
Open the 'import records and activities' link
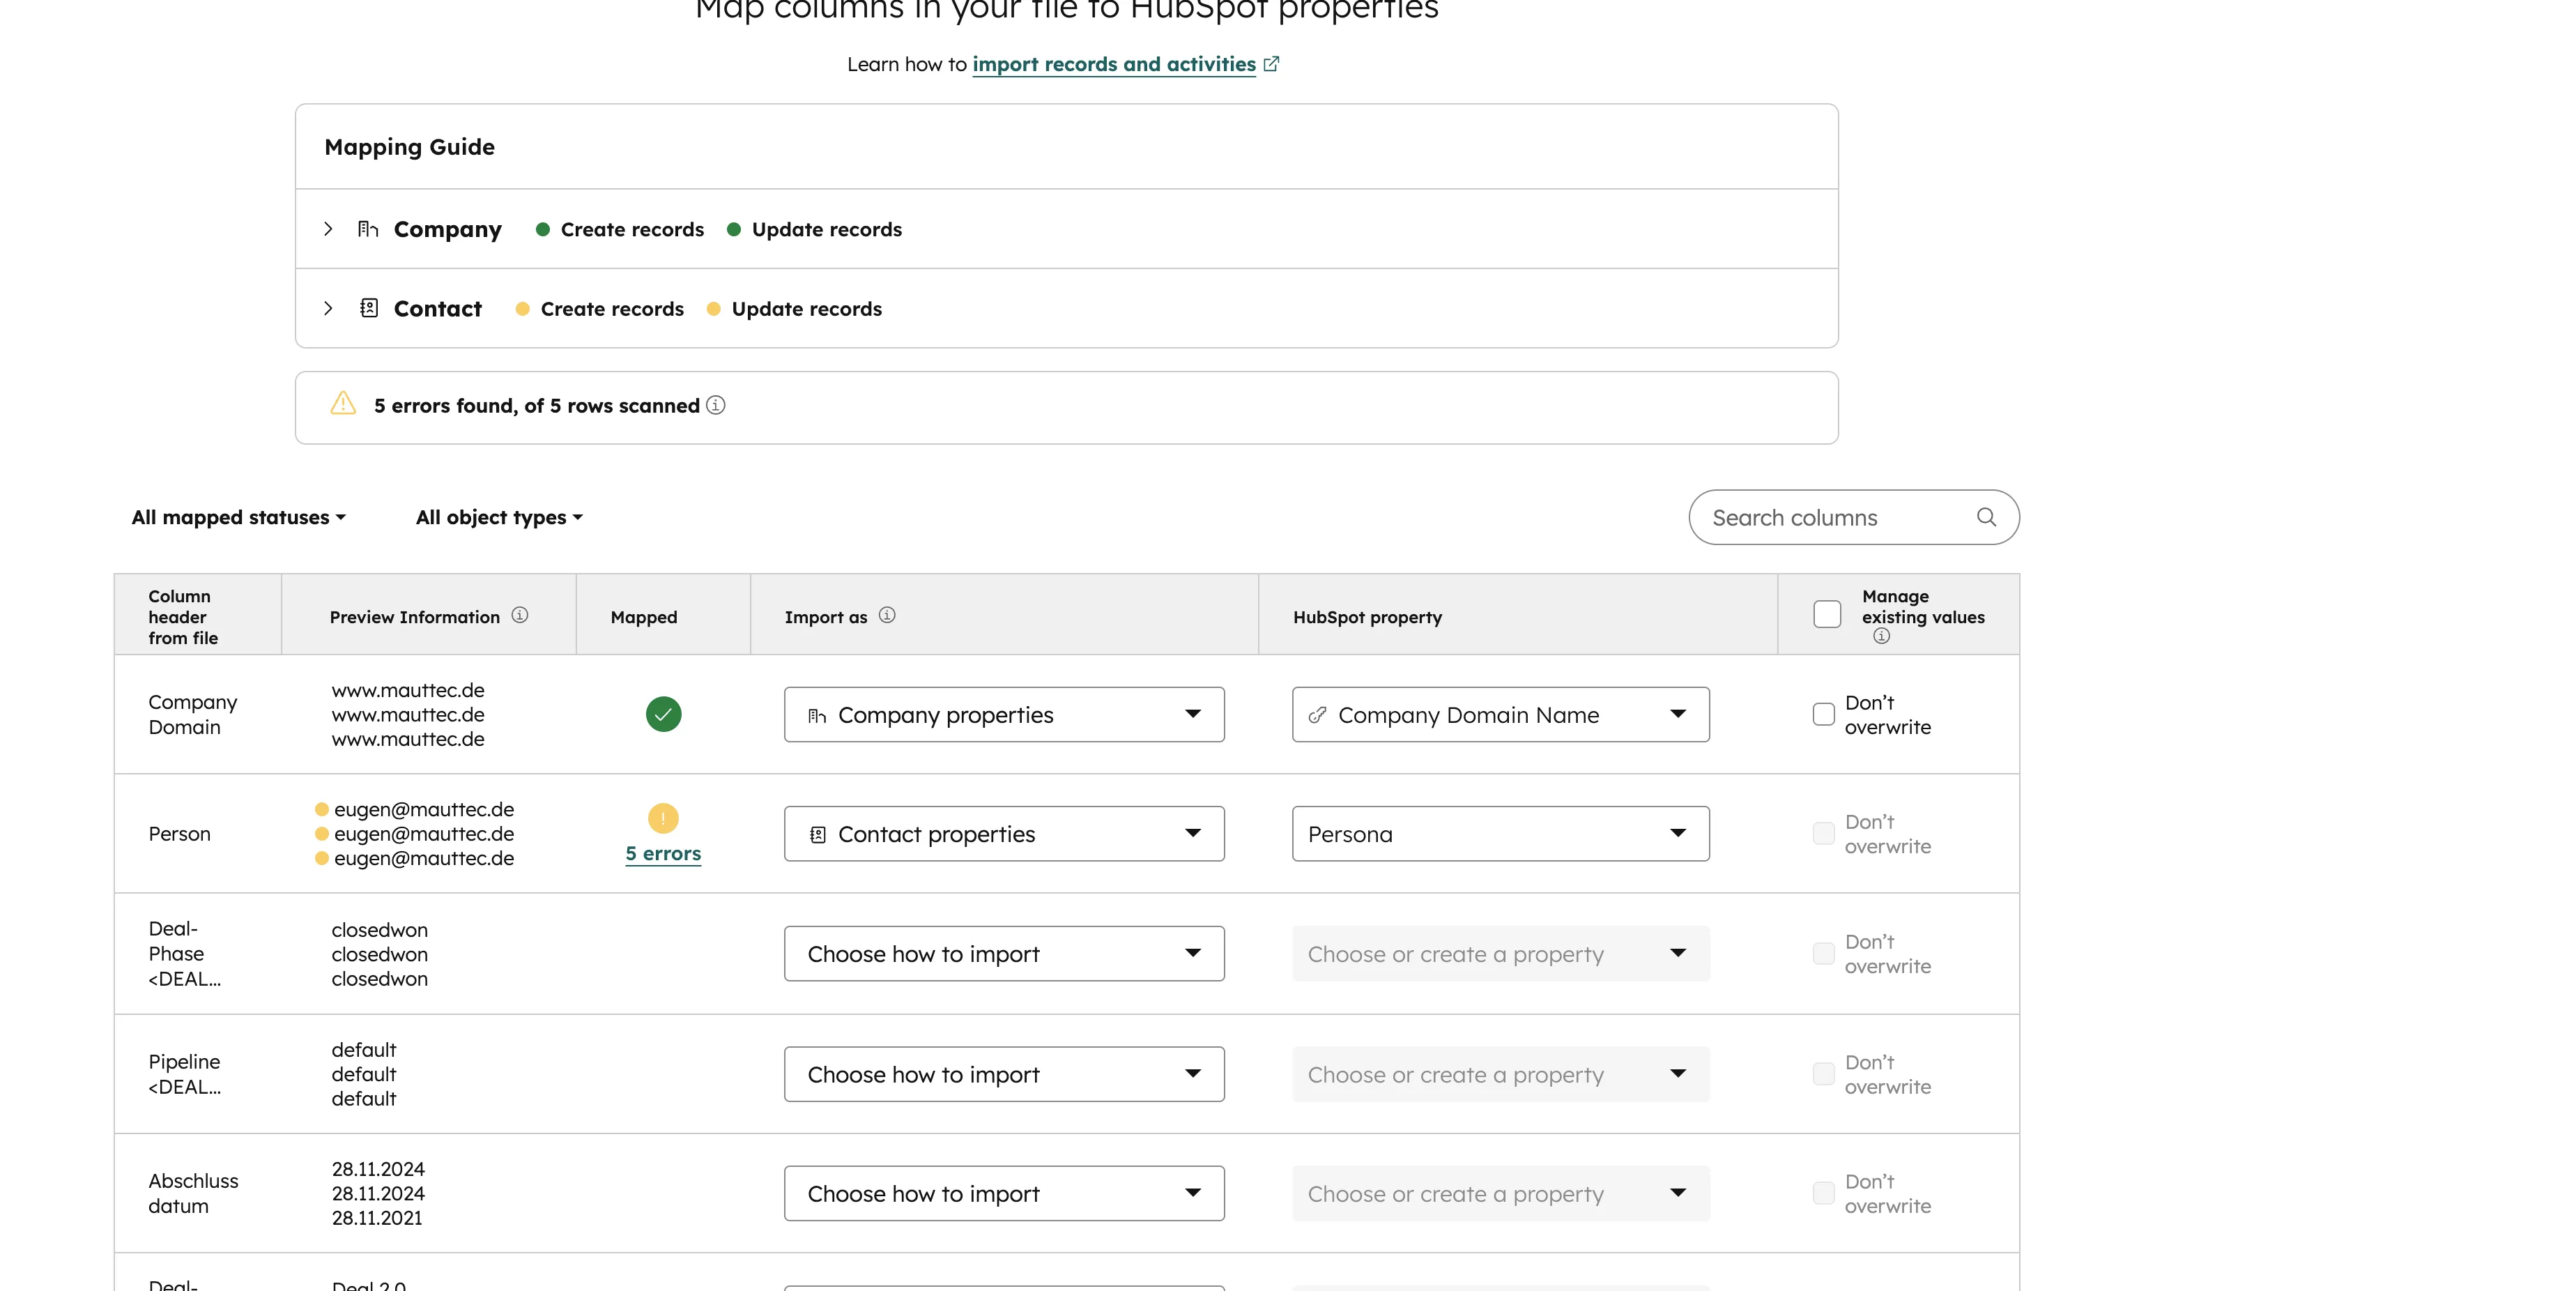coord(1114,64)
